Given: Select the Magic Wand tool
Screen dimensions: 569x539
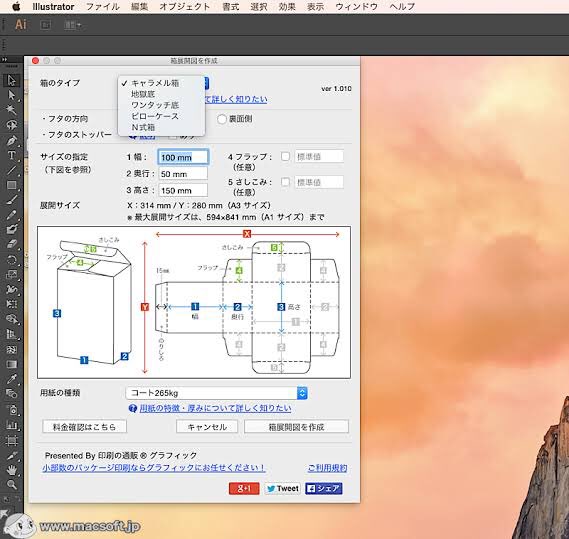Looking at the screenshot, I should pos(11,109).
